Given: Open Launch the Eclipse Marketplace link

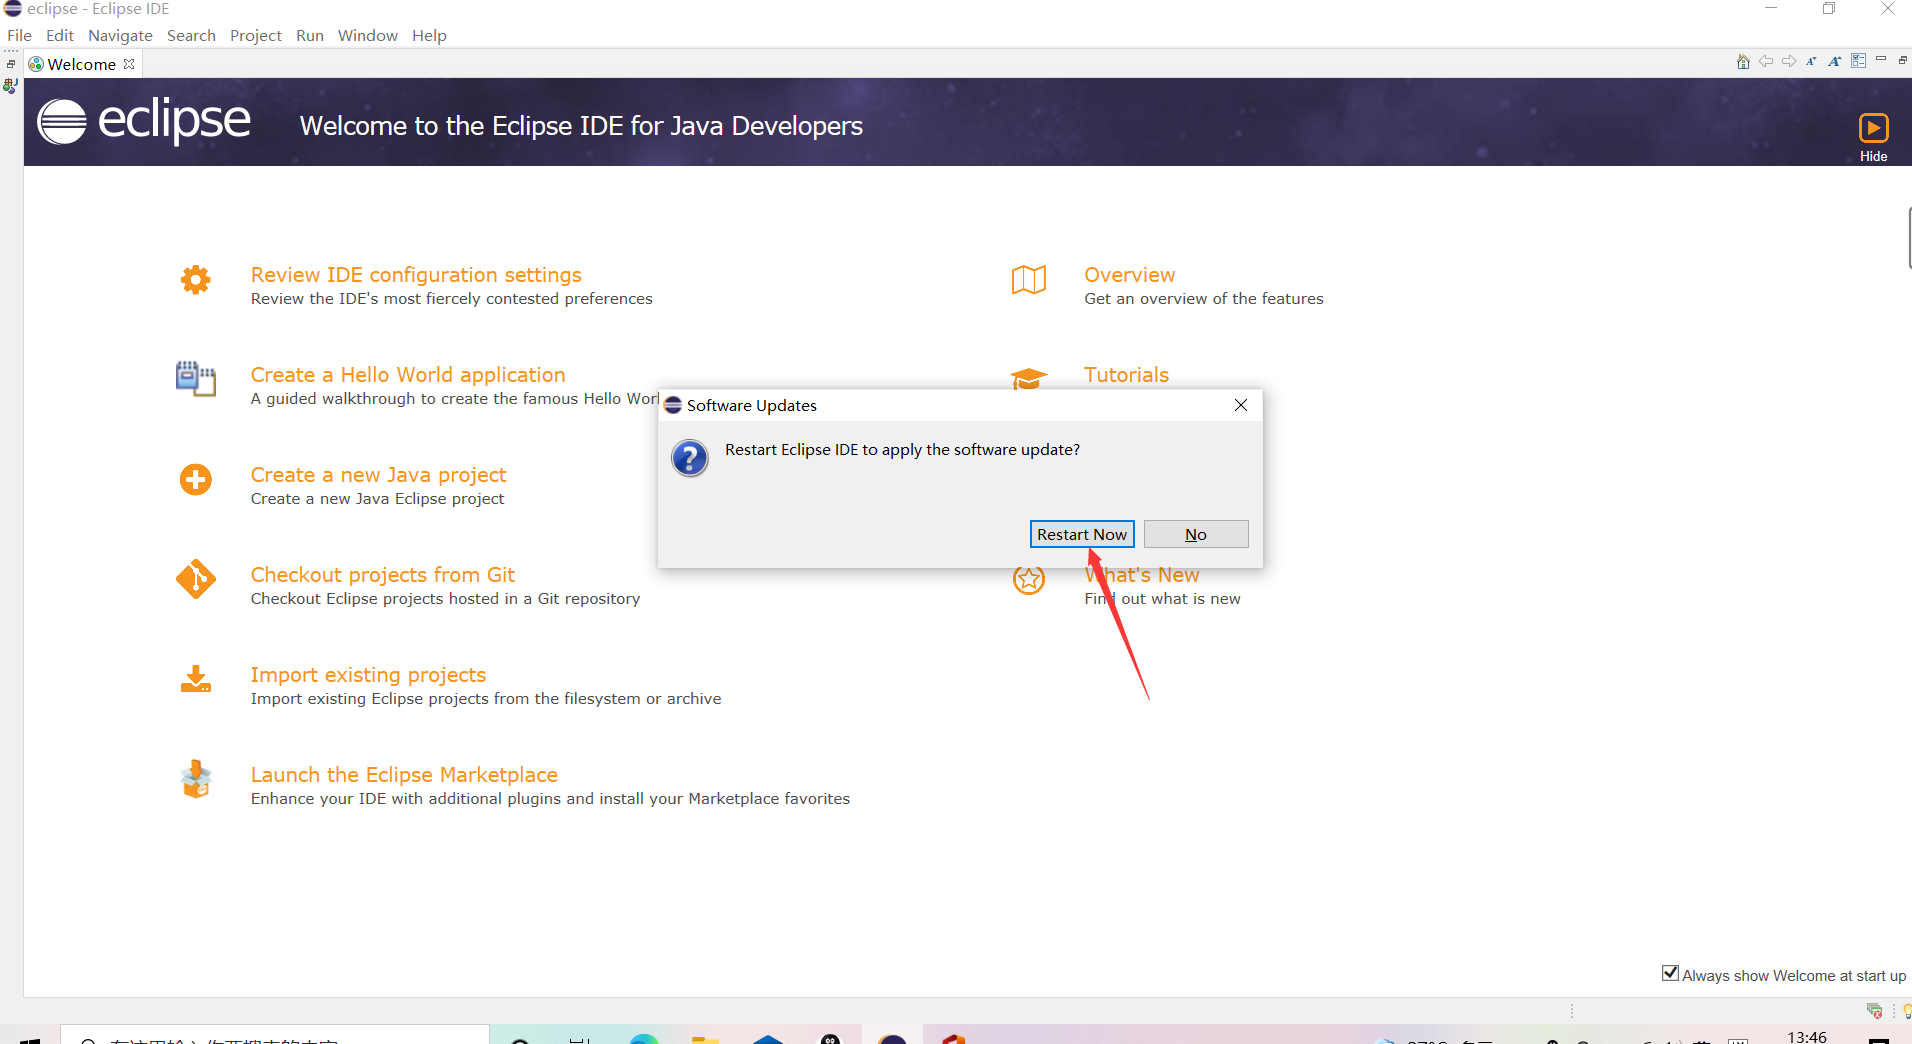Looking at the screenshot, I should pos(404,775).
